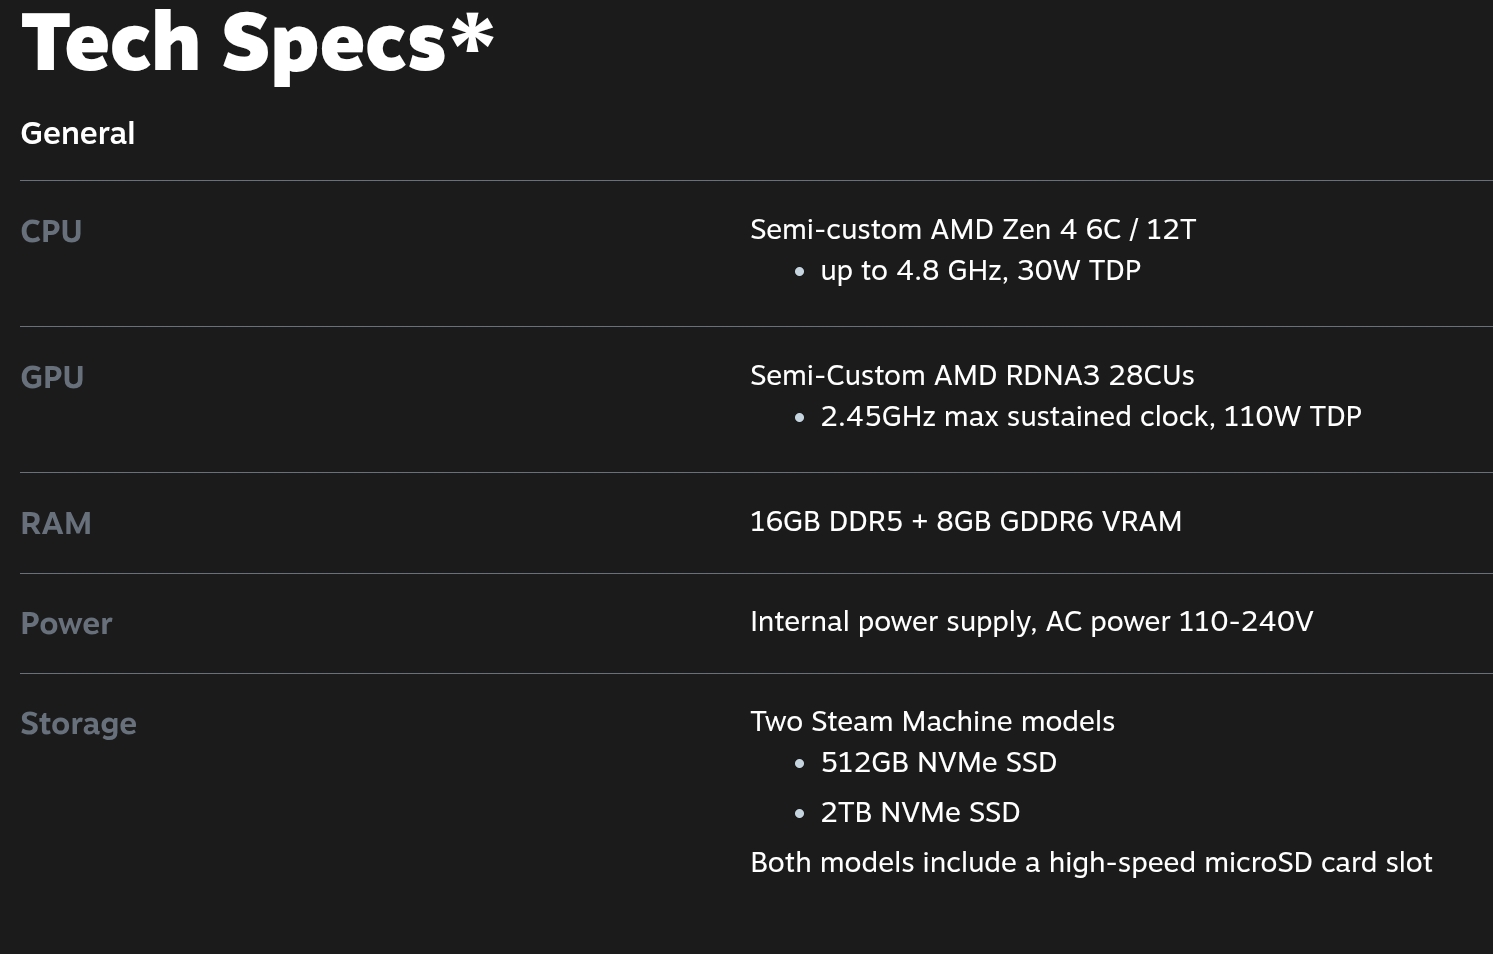The width and height of the screenshot is (1493, 954).
Task: Click the asterisk after Tech Specs
Action: pyautogui.click(x=472, y=35)
